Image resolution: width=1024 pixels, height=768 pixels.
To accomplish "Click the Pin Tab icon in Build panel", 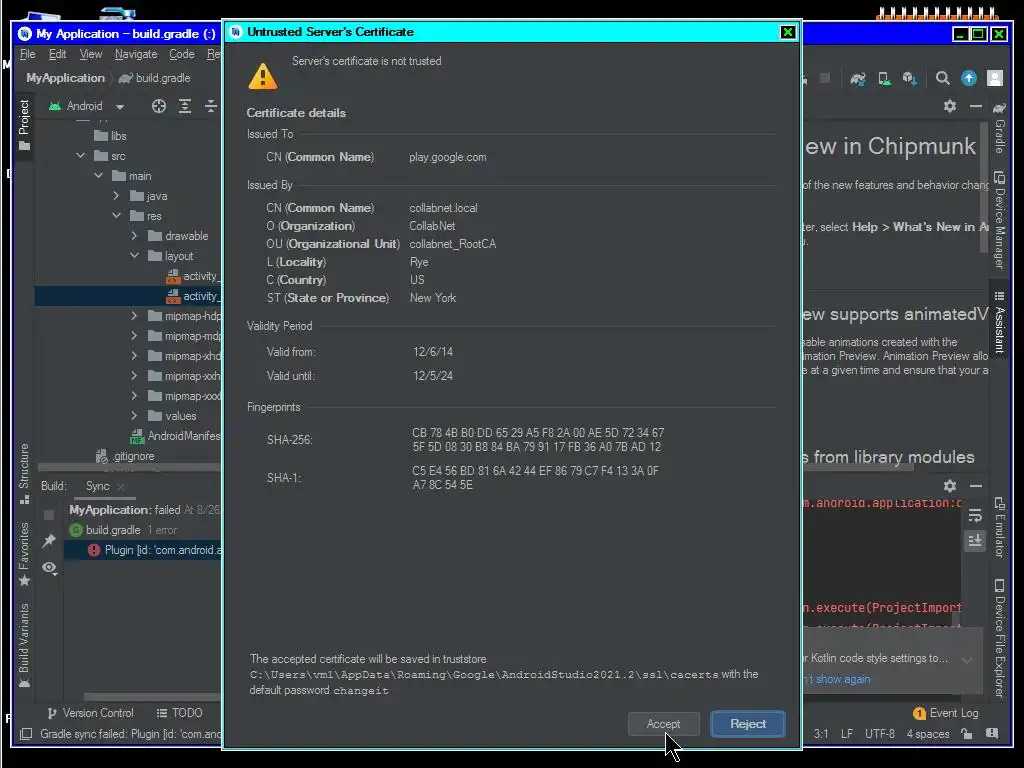I will pyautogui.click(x=49, y=541).
